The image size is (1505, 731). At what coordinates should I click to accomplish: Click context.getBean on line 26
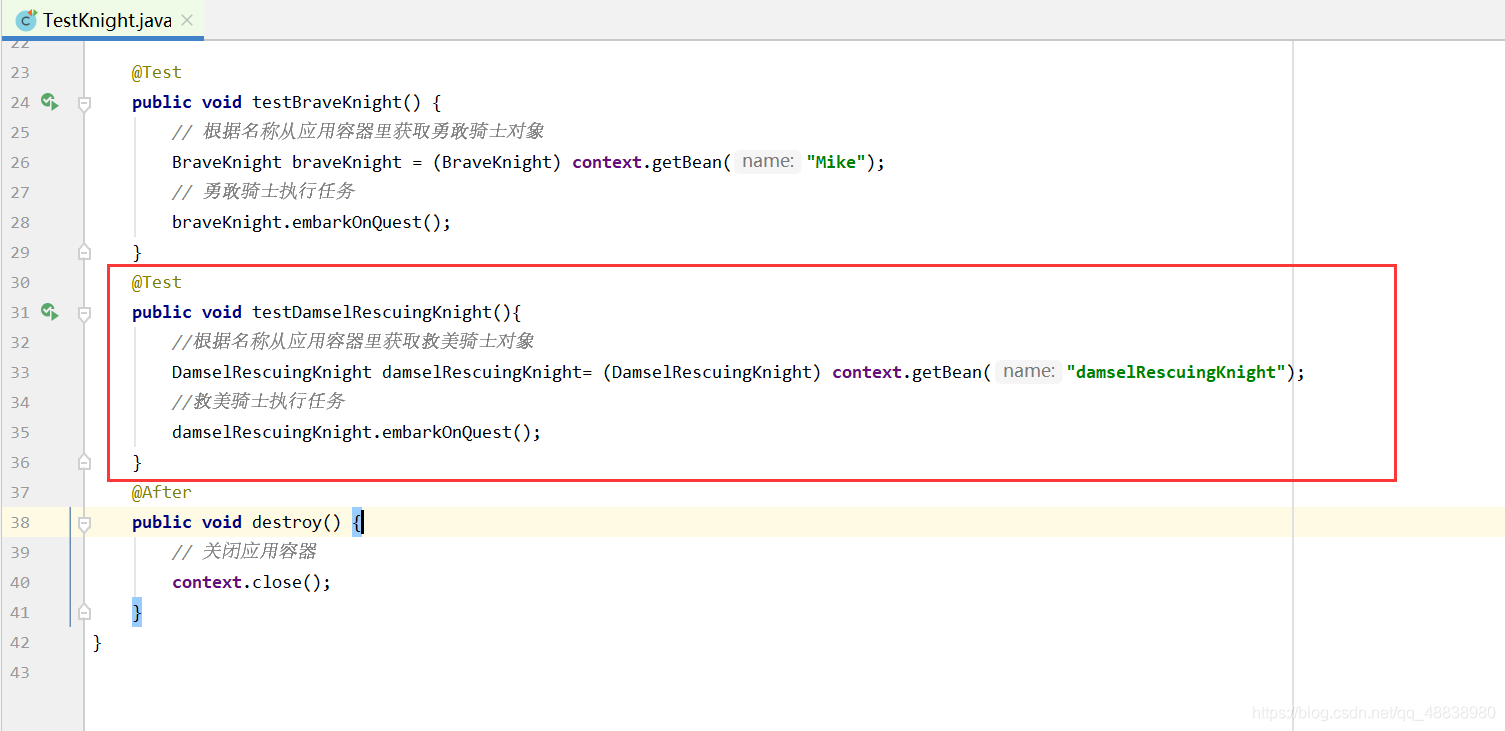coord(647,162)
